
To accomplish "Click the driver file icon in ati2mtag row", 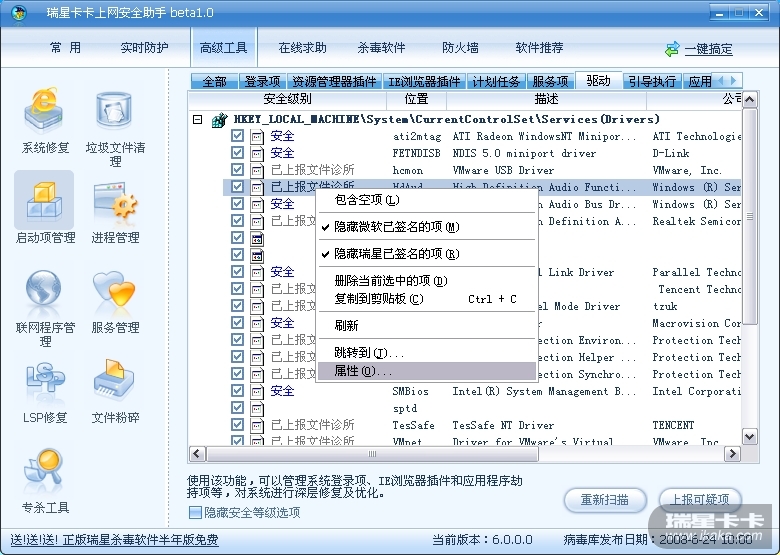I will [257, 136].
